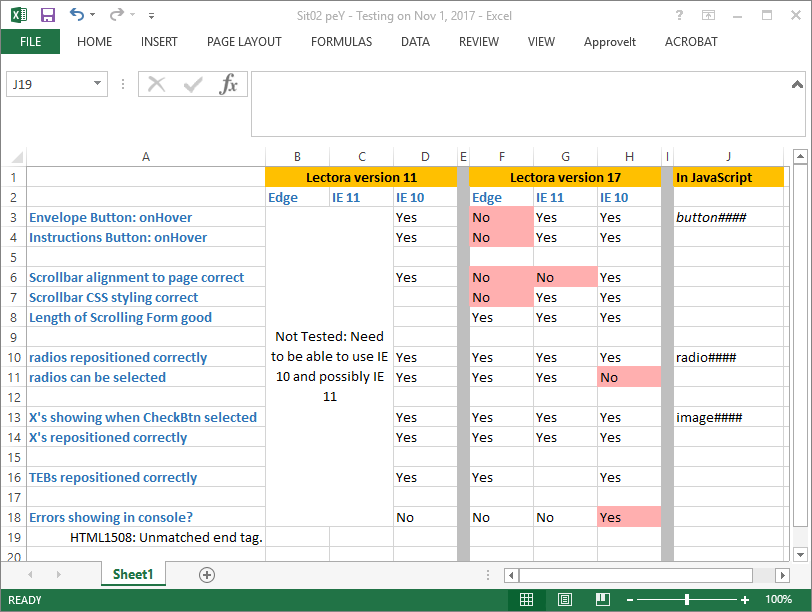Open the PAGE LAYOUT tab
The image size is (812, 612).
tap(244, 41)
